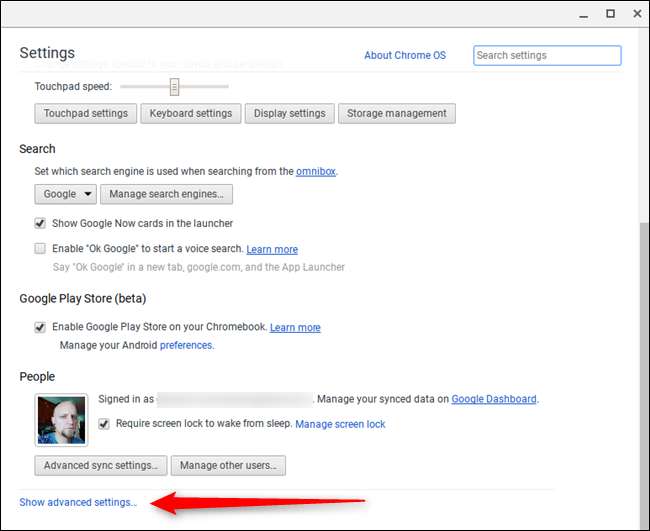The width and height of the screenshot is (650, 531).
Task: Open Keyboard settings
Action: (191, 114)
